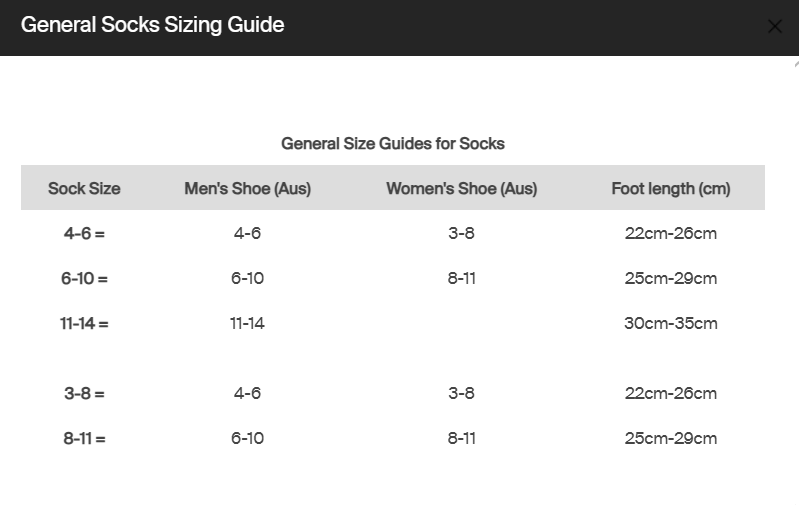The height and width of the screenshot is (505, 799).
Task: Click men's shoe value in 8-11 = row
Action: tap(247, 438)
